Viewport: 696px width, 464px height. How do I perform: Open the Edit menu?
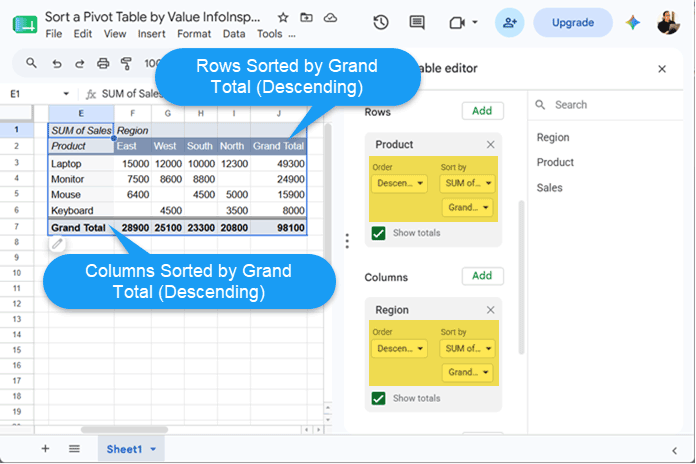coord(83,34)
